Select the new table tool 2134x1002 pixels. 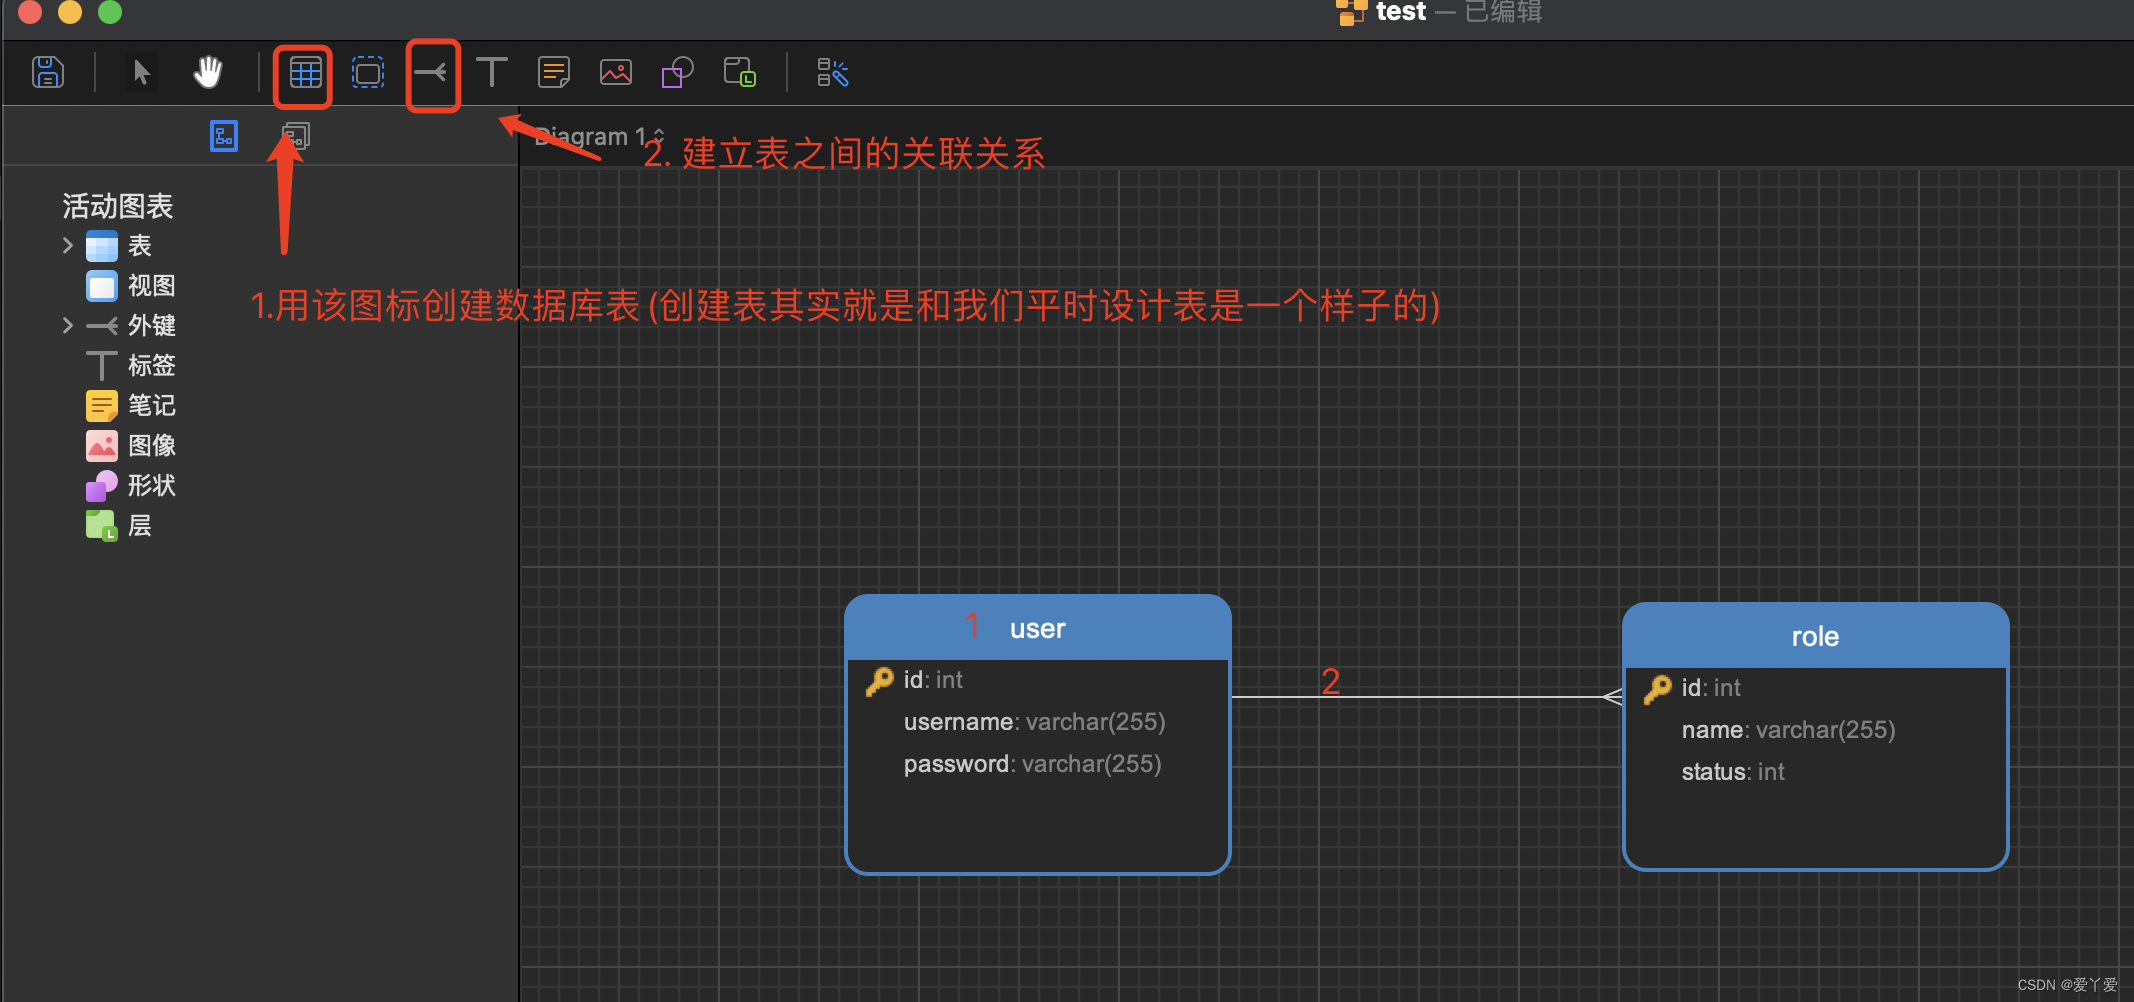[305, 73]
